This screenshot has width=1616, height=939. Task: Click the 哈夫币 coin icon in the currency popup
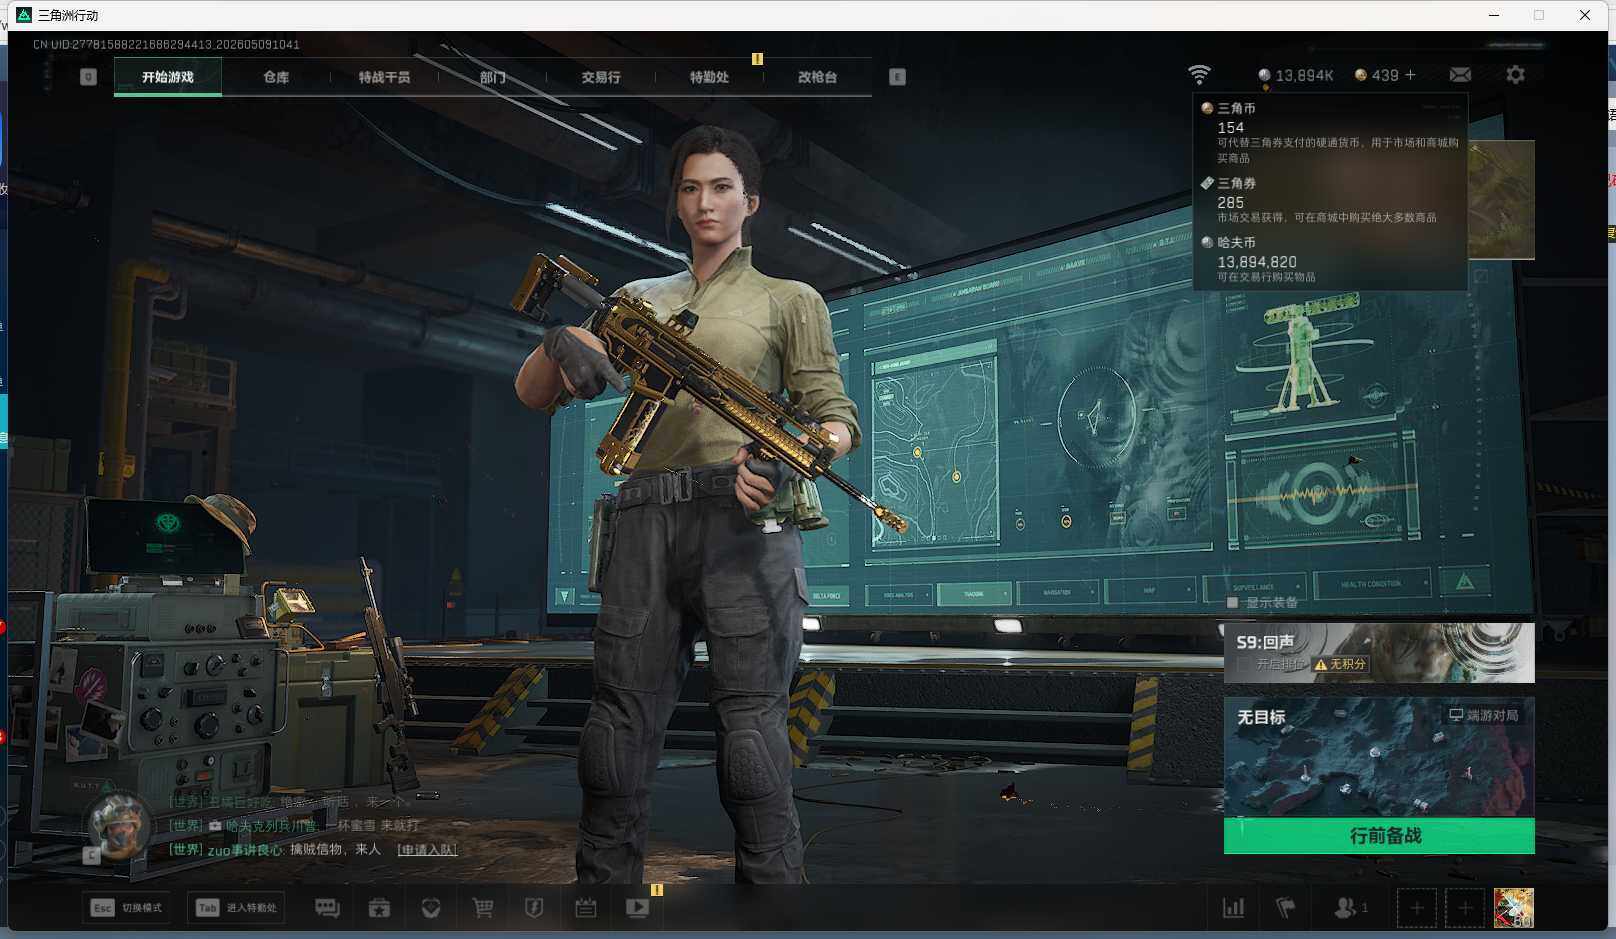1207,242
